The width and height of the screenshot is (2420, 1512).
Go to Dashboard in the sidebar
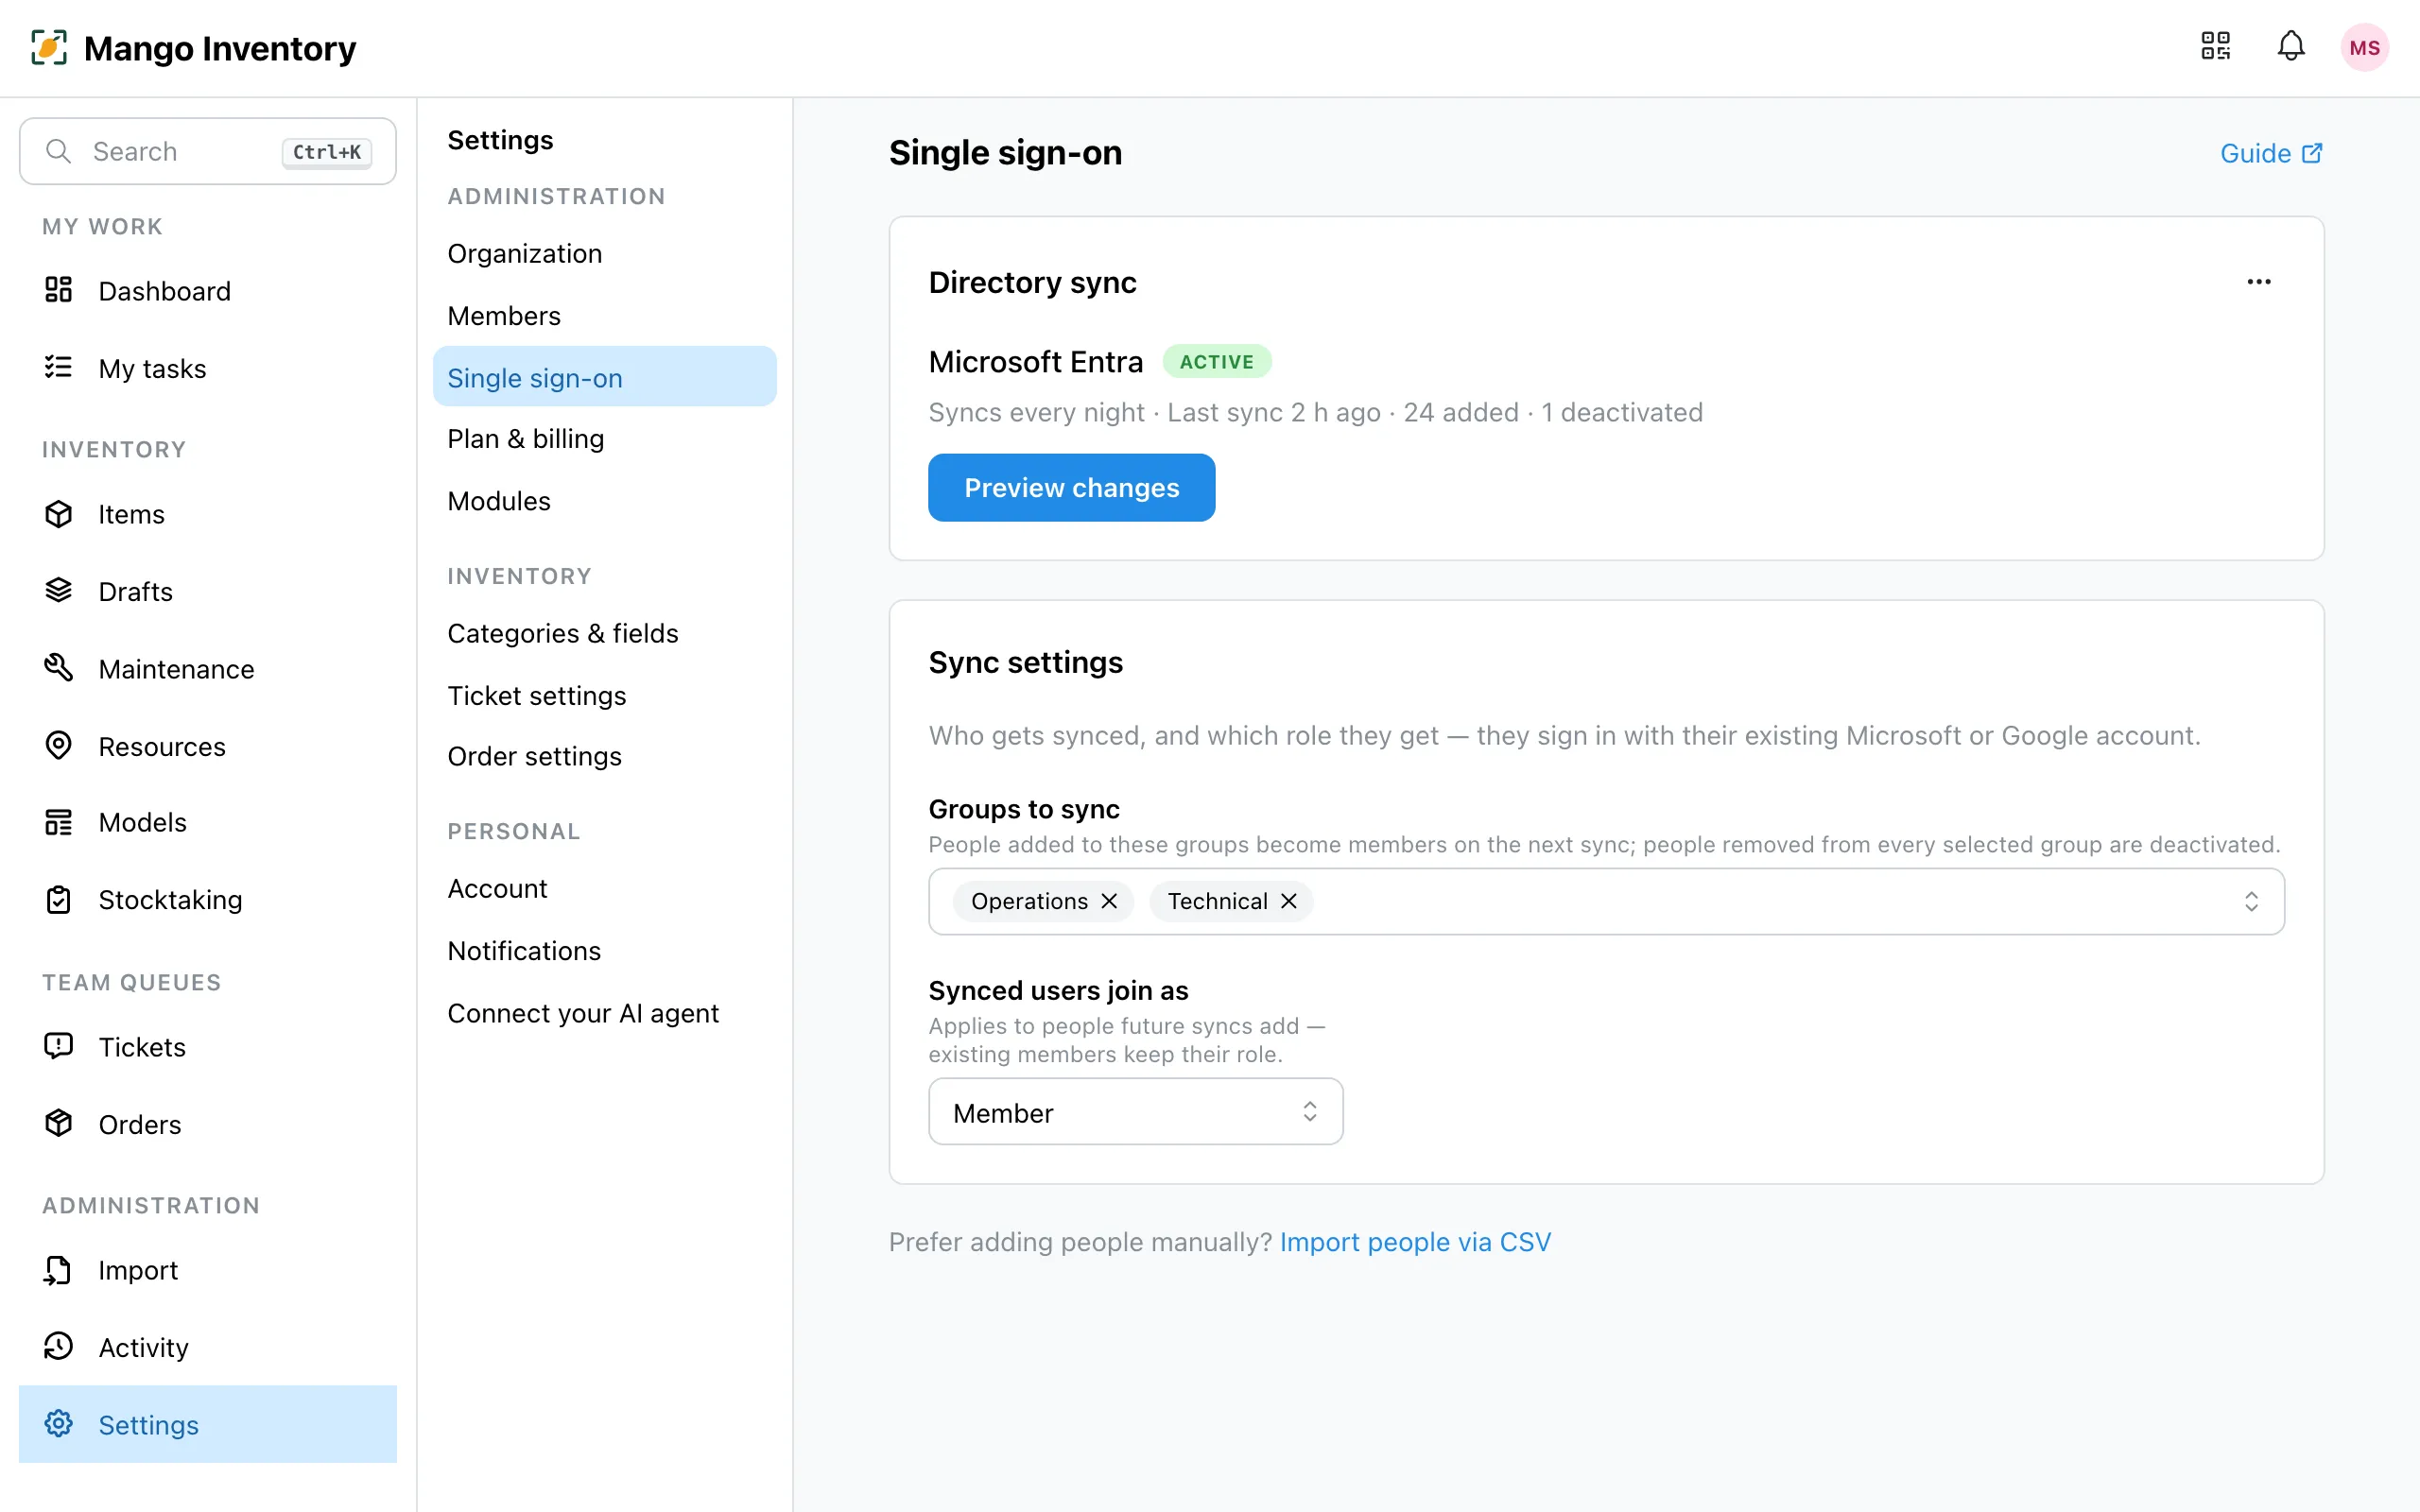pos(208,291)
